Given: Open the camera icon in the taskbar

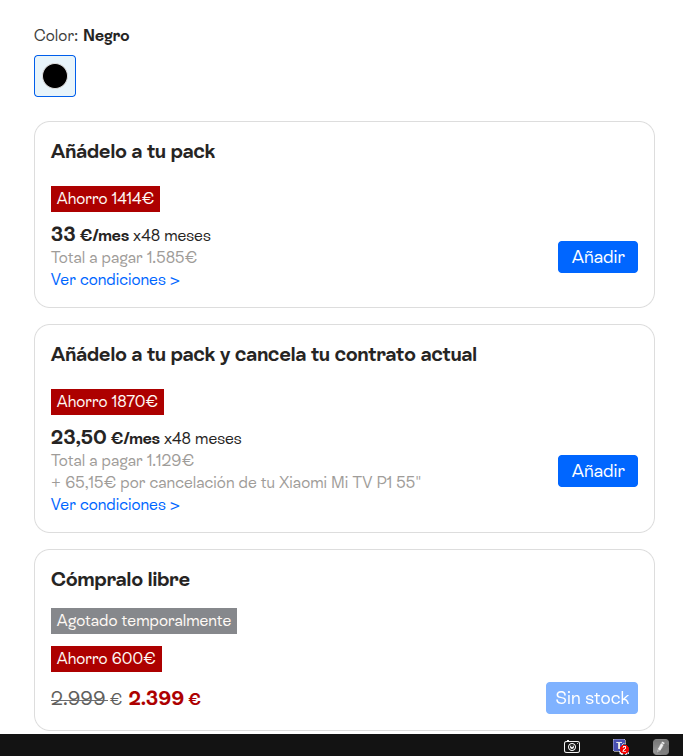Looking at the screenshot, I should [x=572, y=746].
